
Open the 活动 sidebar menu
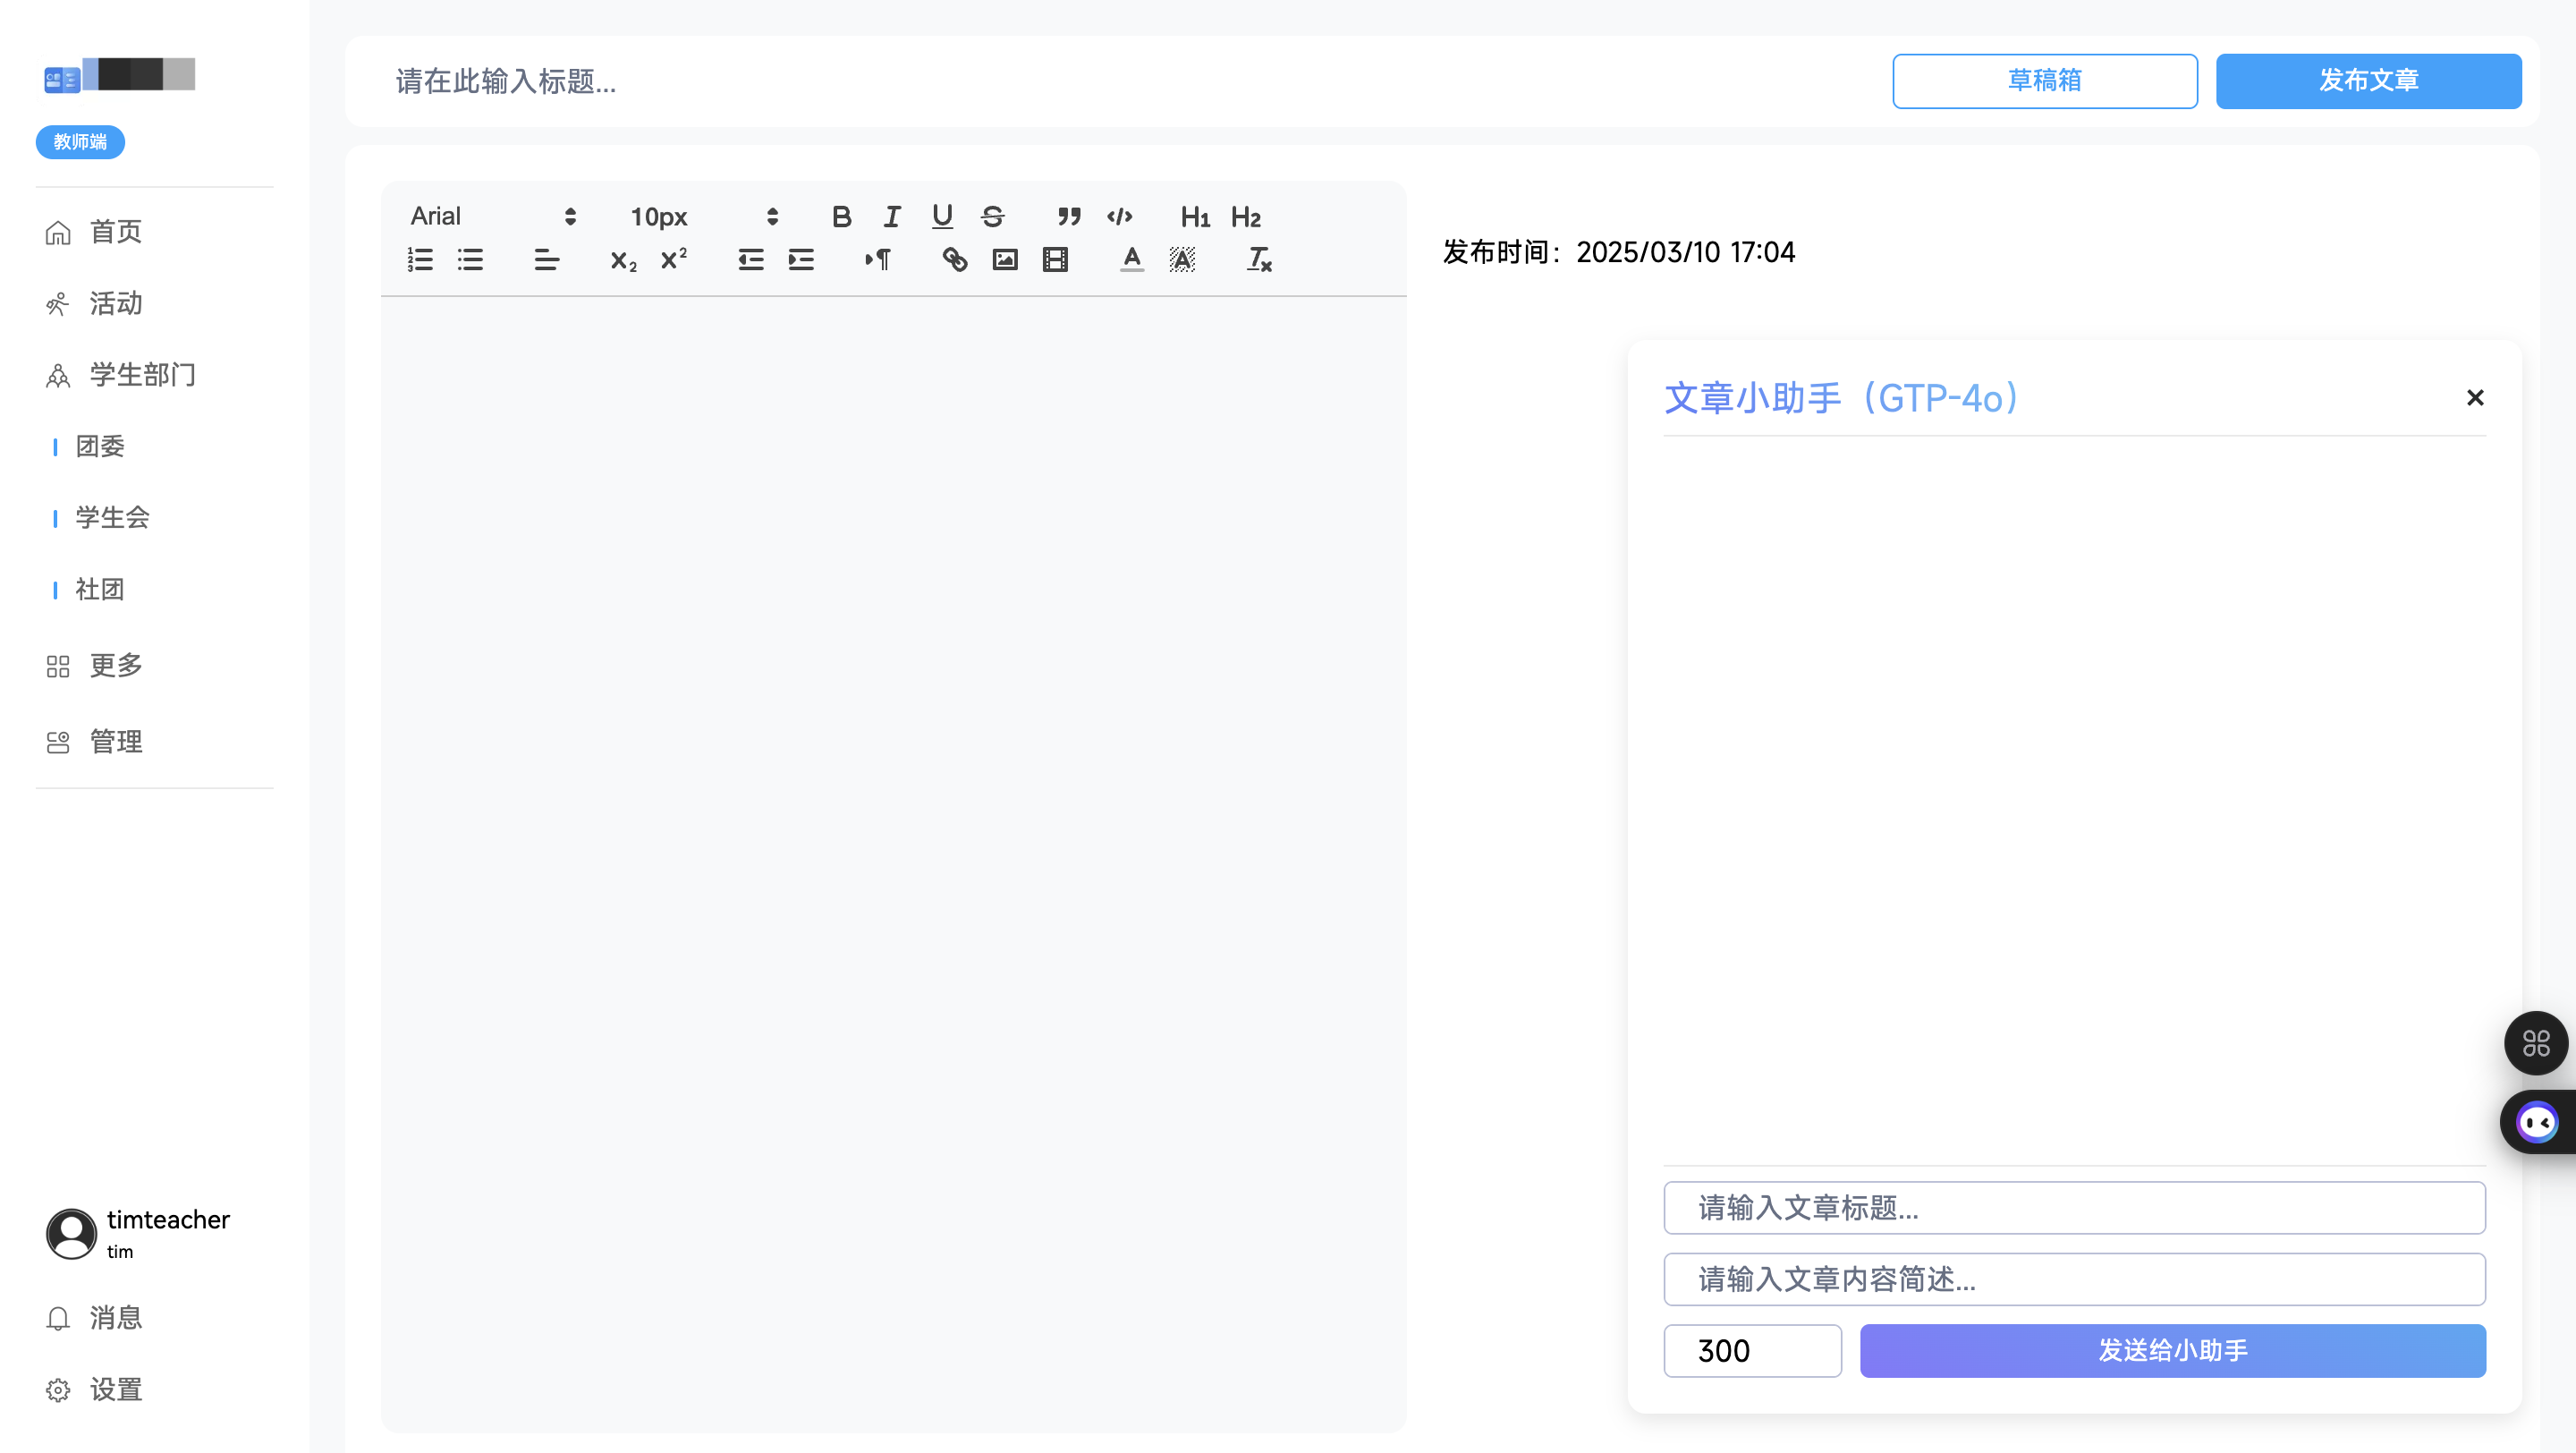pyautogui.click(x=115, y=303)
